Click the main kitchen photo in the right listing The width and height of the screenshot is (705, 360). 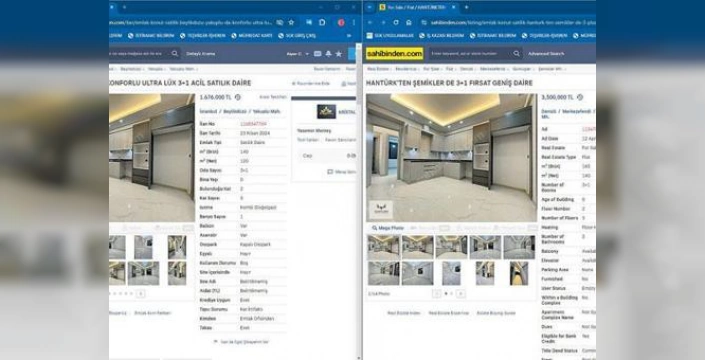(451, 158)
